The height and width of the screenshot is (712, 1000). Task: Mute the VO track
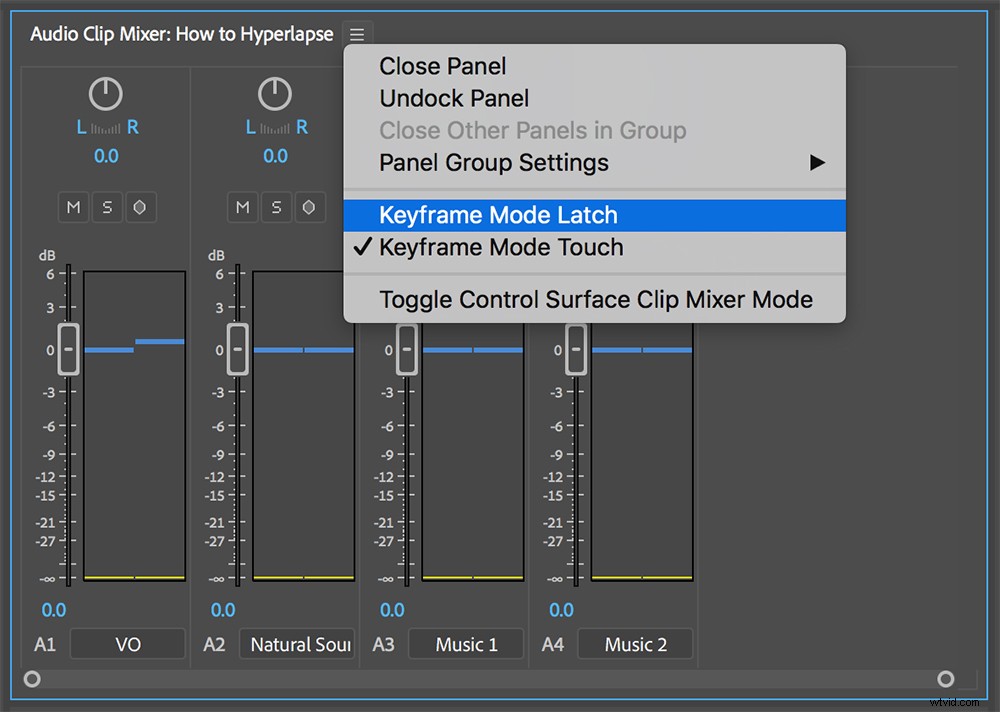point(73,207)
